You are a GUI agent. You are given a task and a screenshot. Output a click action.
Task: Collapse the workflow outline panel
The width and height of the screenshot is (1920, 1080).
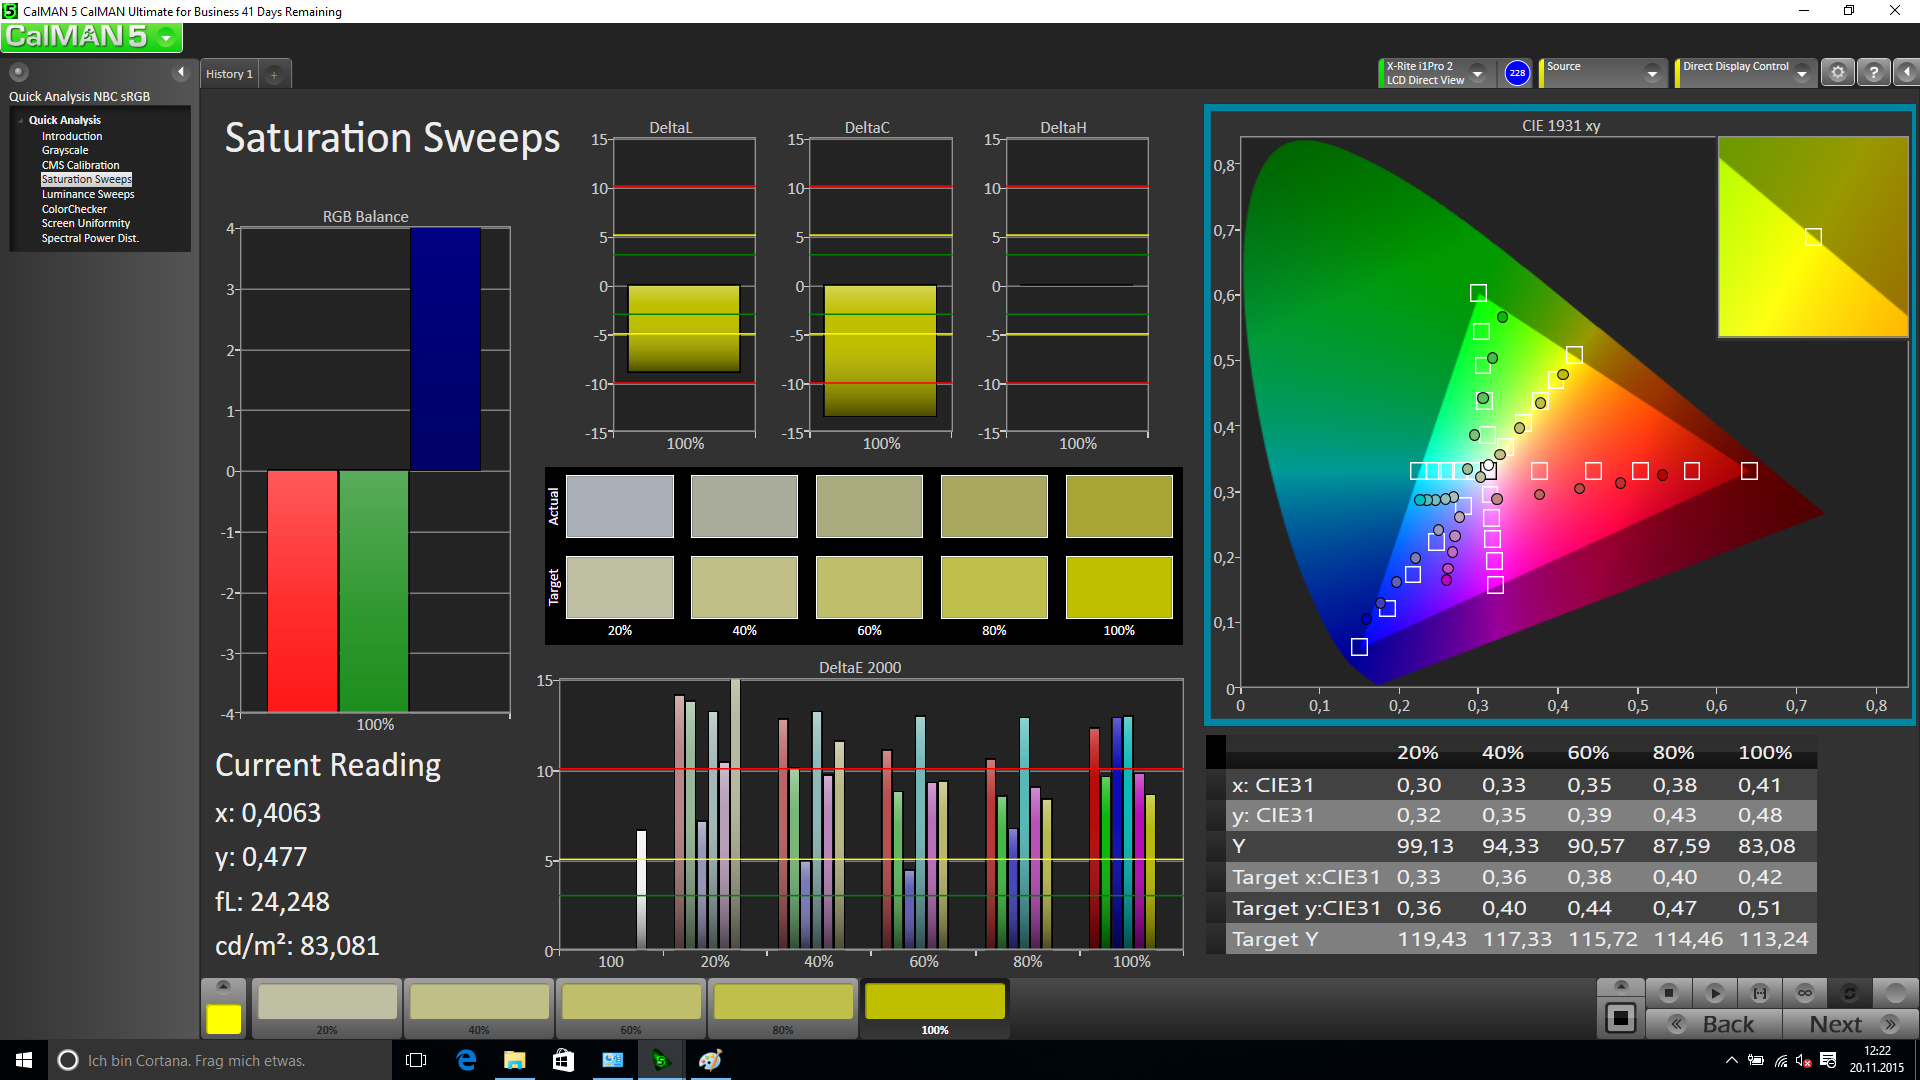click(181, 72)
